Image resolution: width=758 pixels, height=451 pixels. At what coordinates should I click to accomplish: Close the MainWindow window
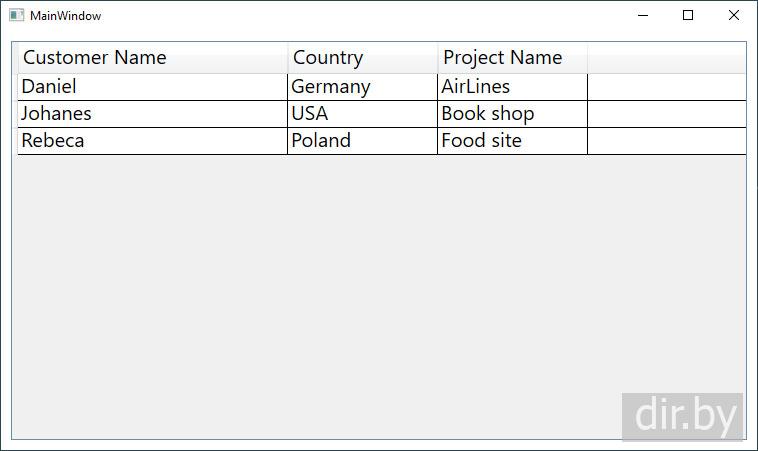point(734,16)
